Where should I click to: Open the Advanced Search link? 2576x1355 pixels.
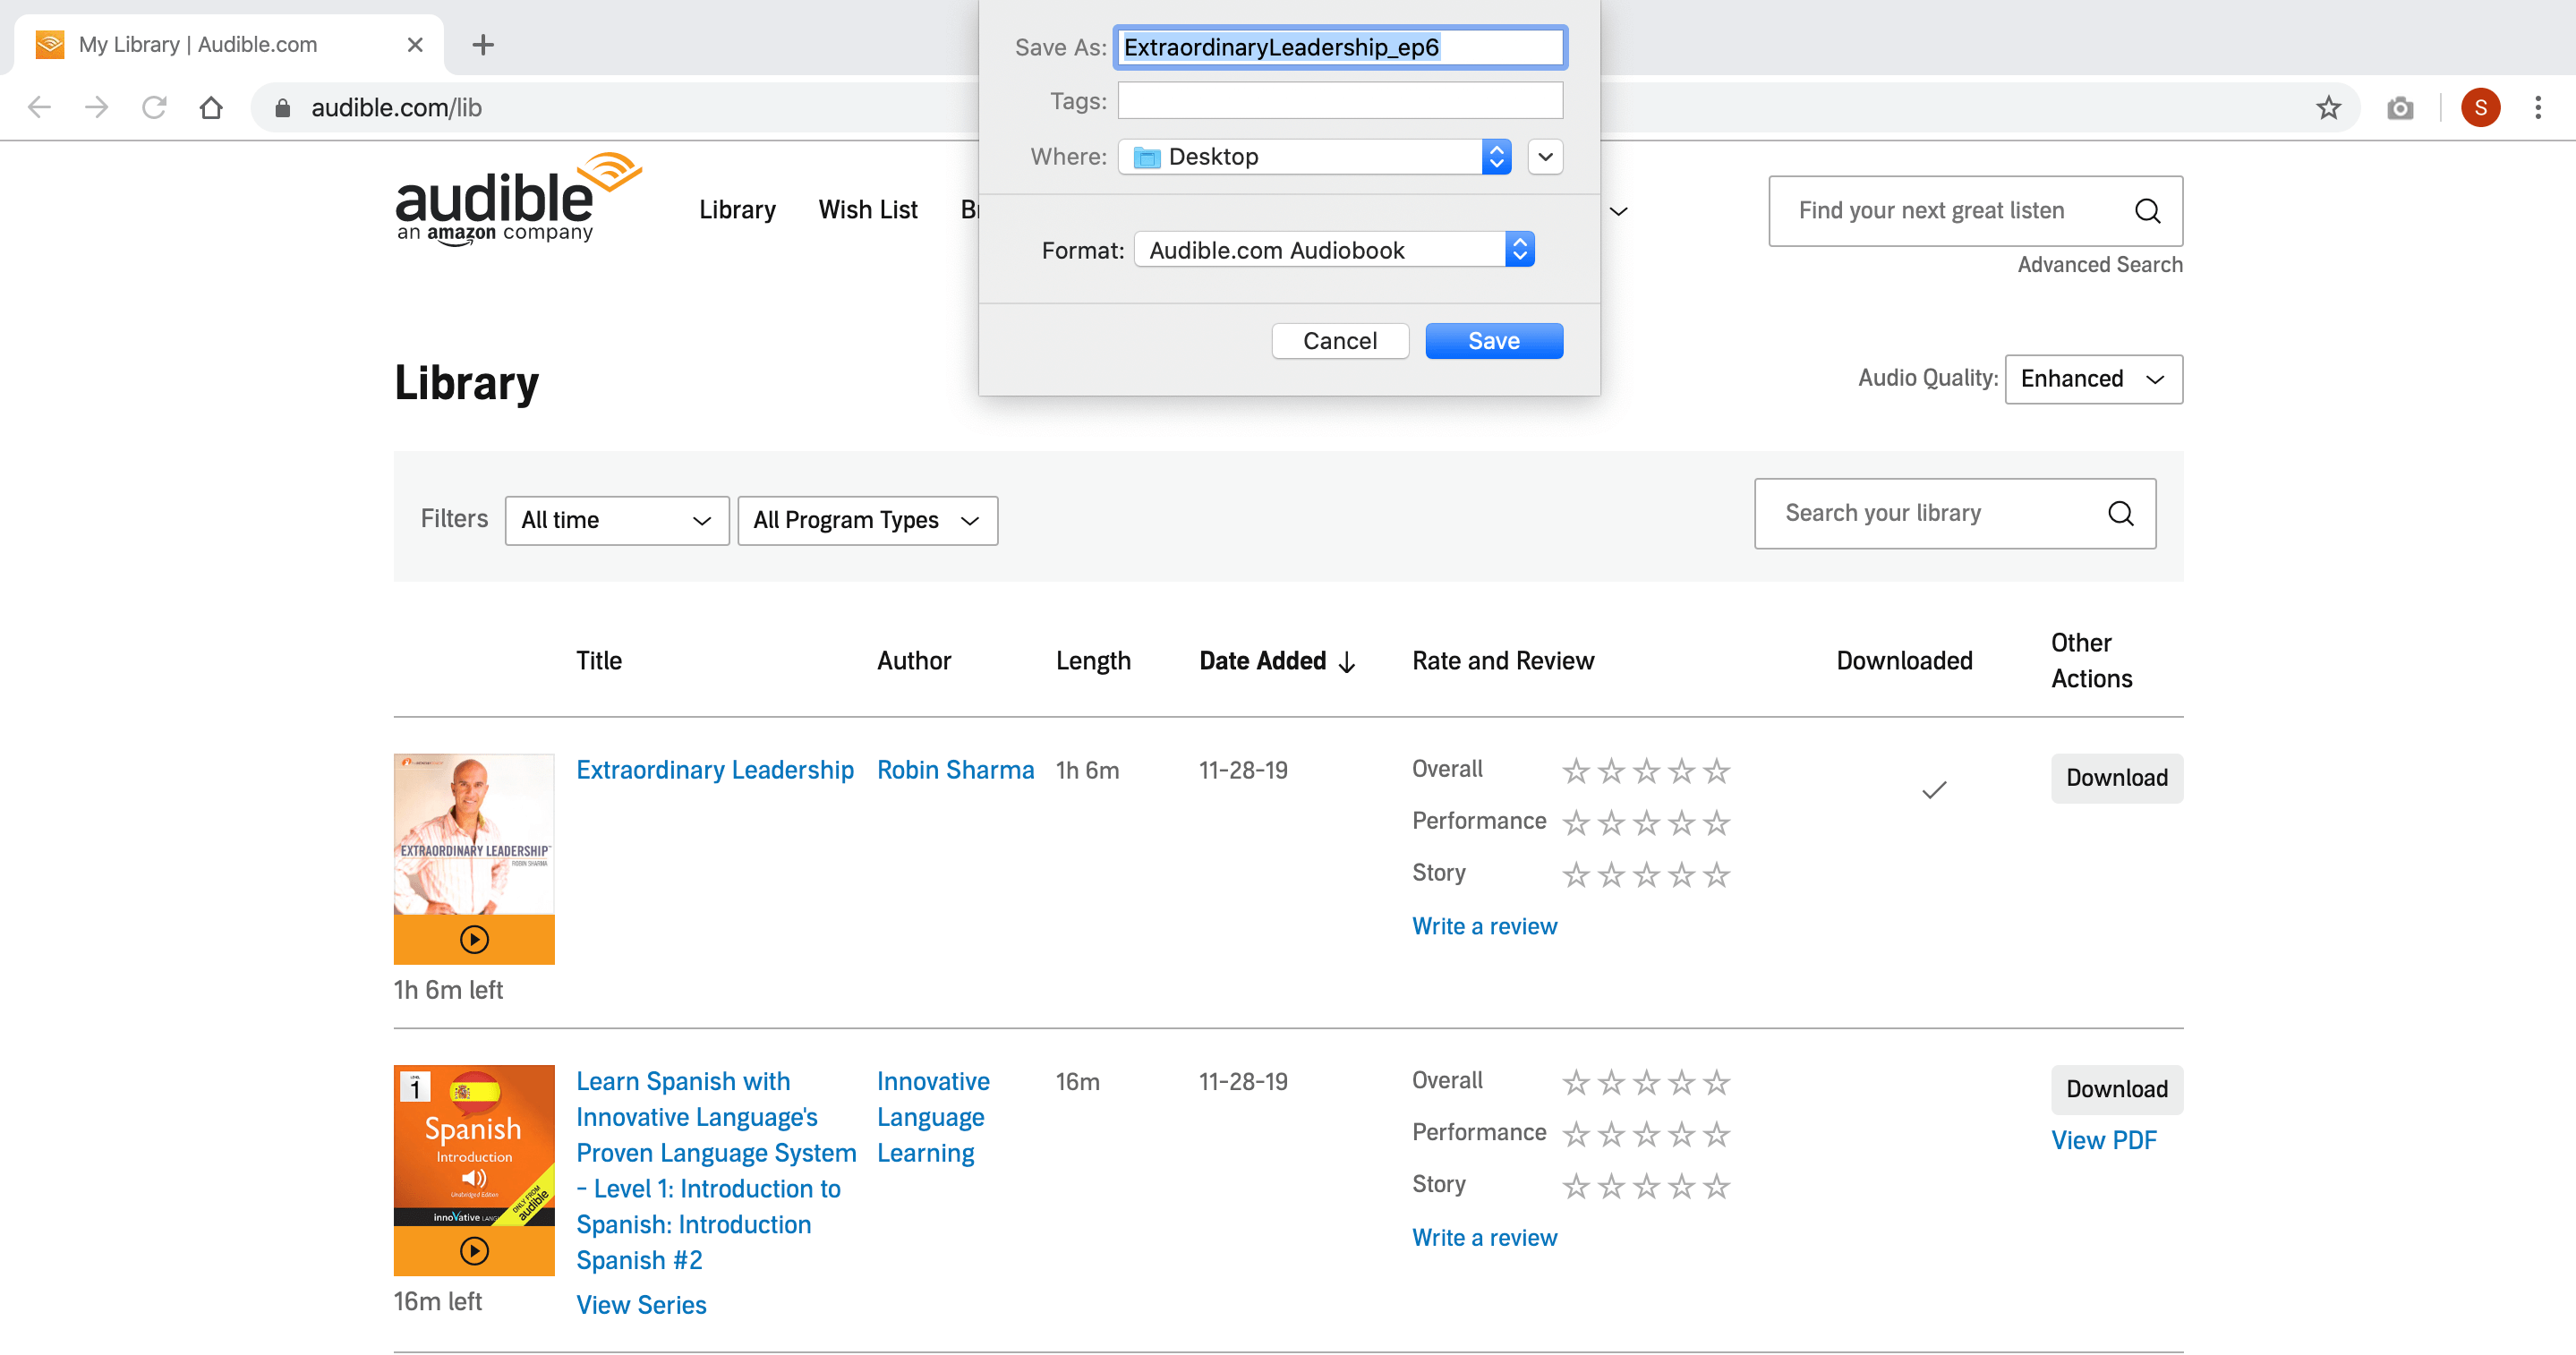[2100, 265]
